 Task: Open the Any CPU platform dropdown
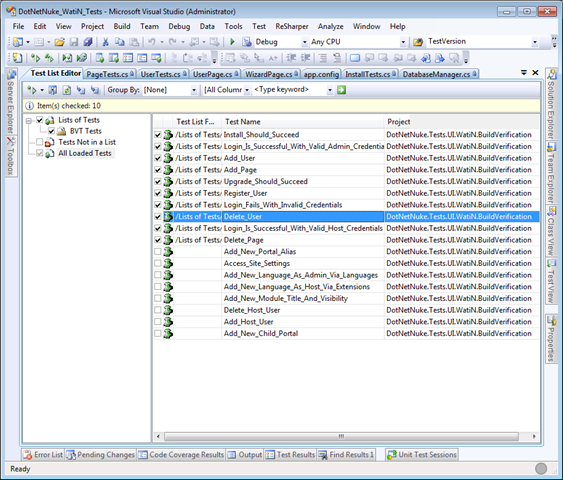click(x=403, y=42)
